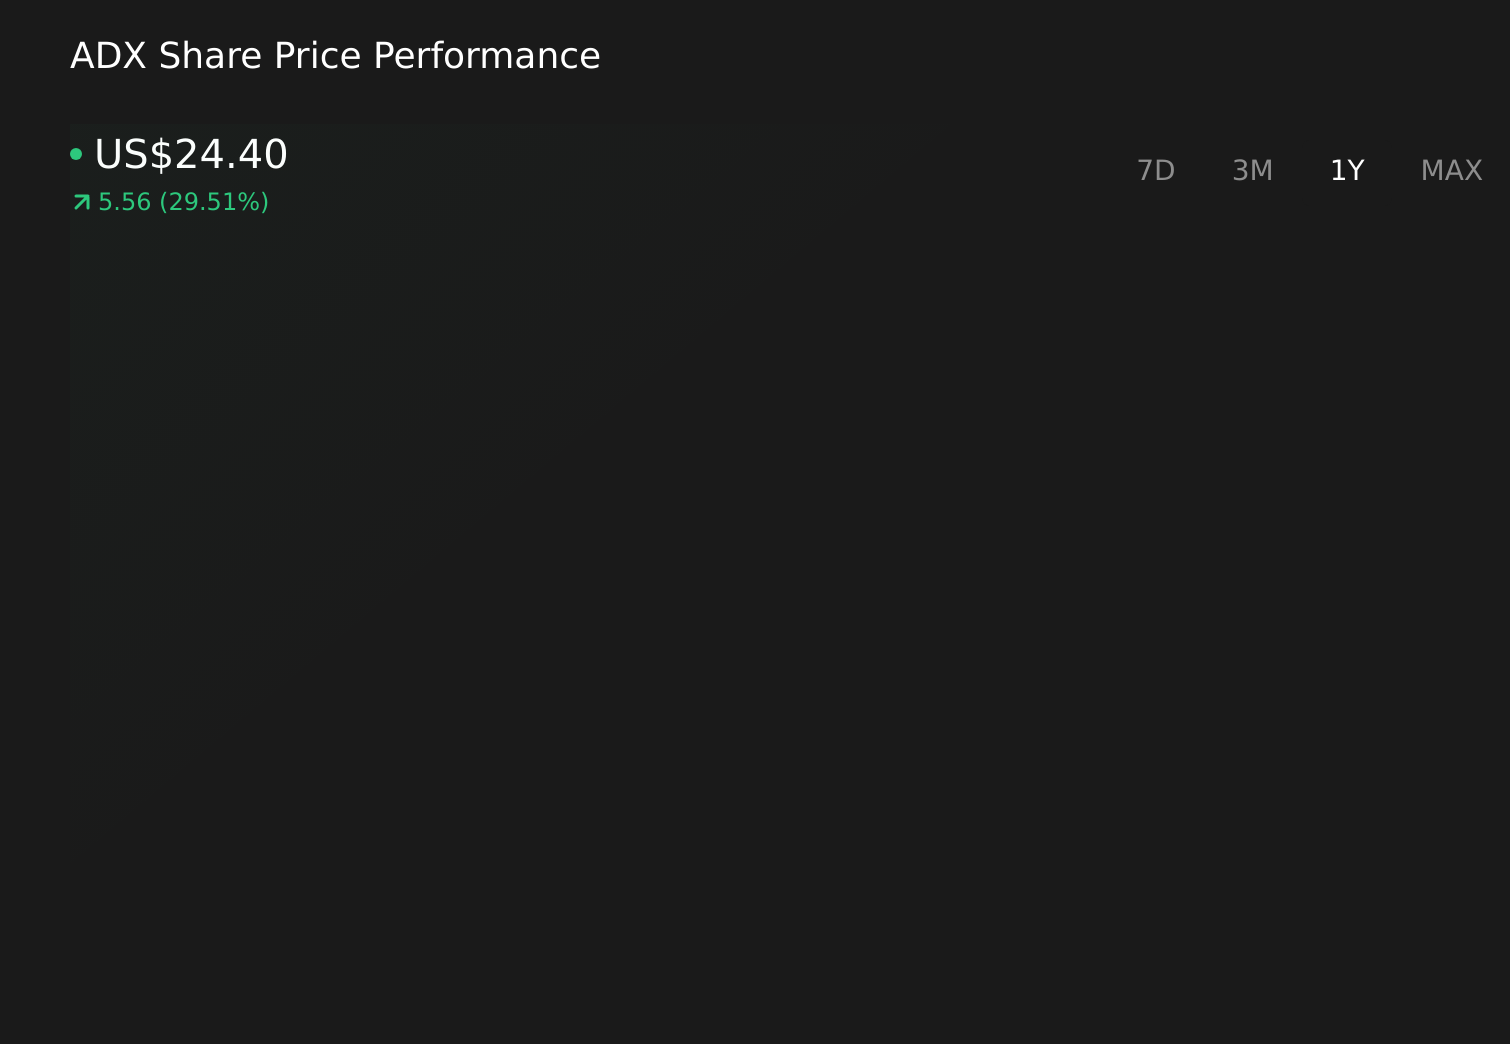
Task: Click the green change text row
Action: 170,202
